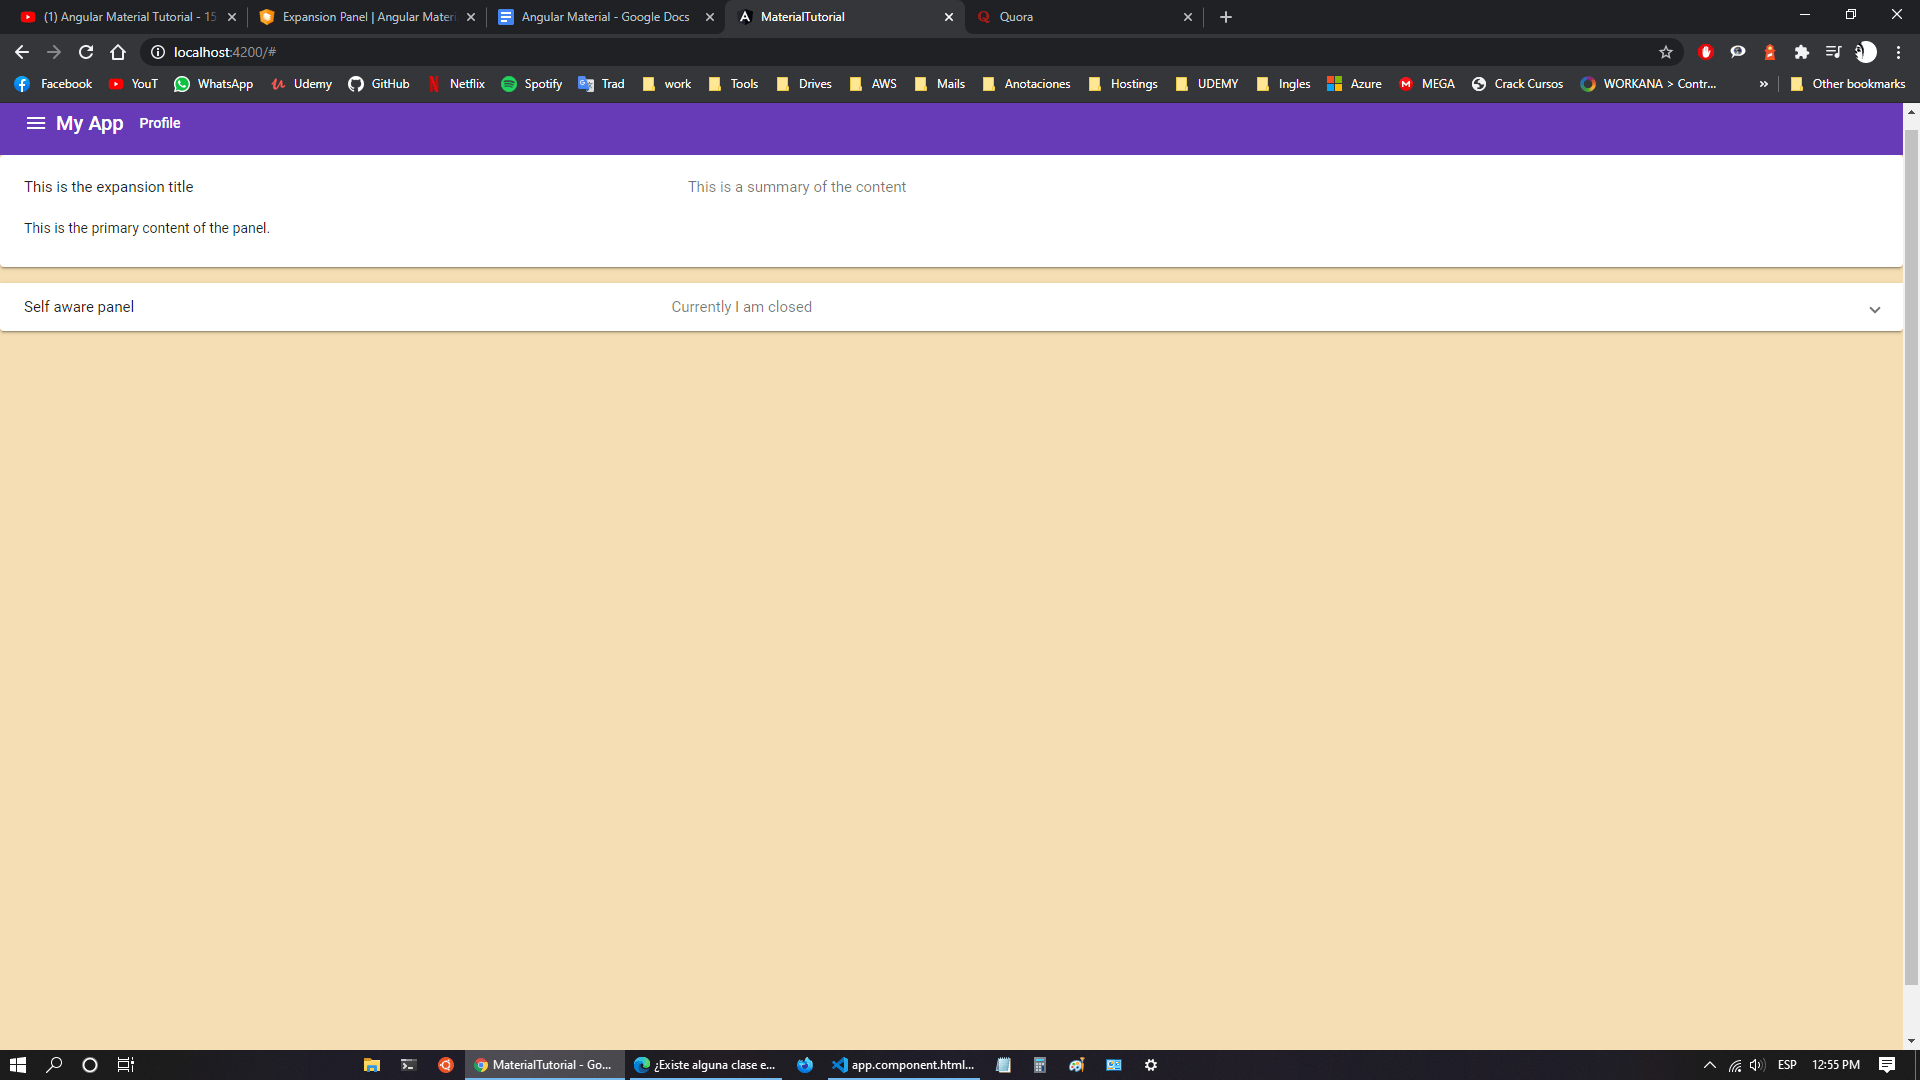Open the hamburger menu in My App toolbar

[x=36, y=123]
